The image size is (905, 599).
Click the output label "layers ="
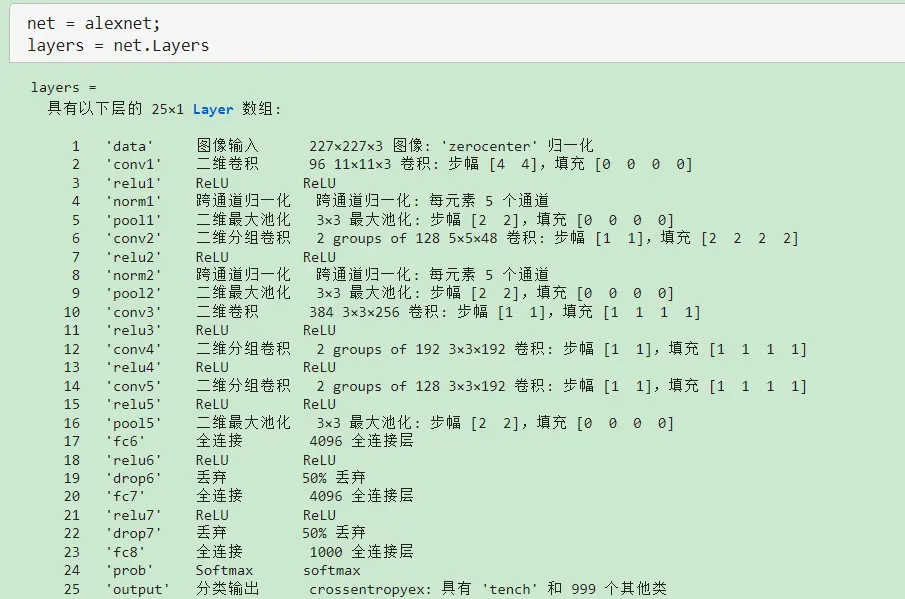coord(63,87)
